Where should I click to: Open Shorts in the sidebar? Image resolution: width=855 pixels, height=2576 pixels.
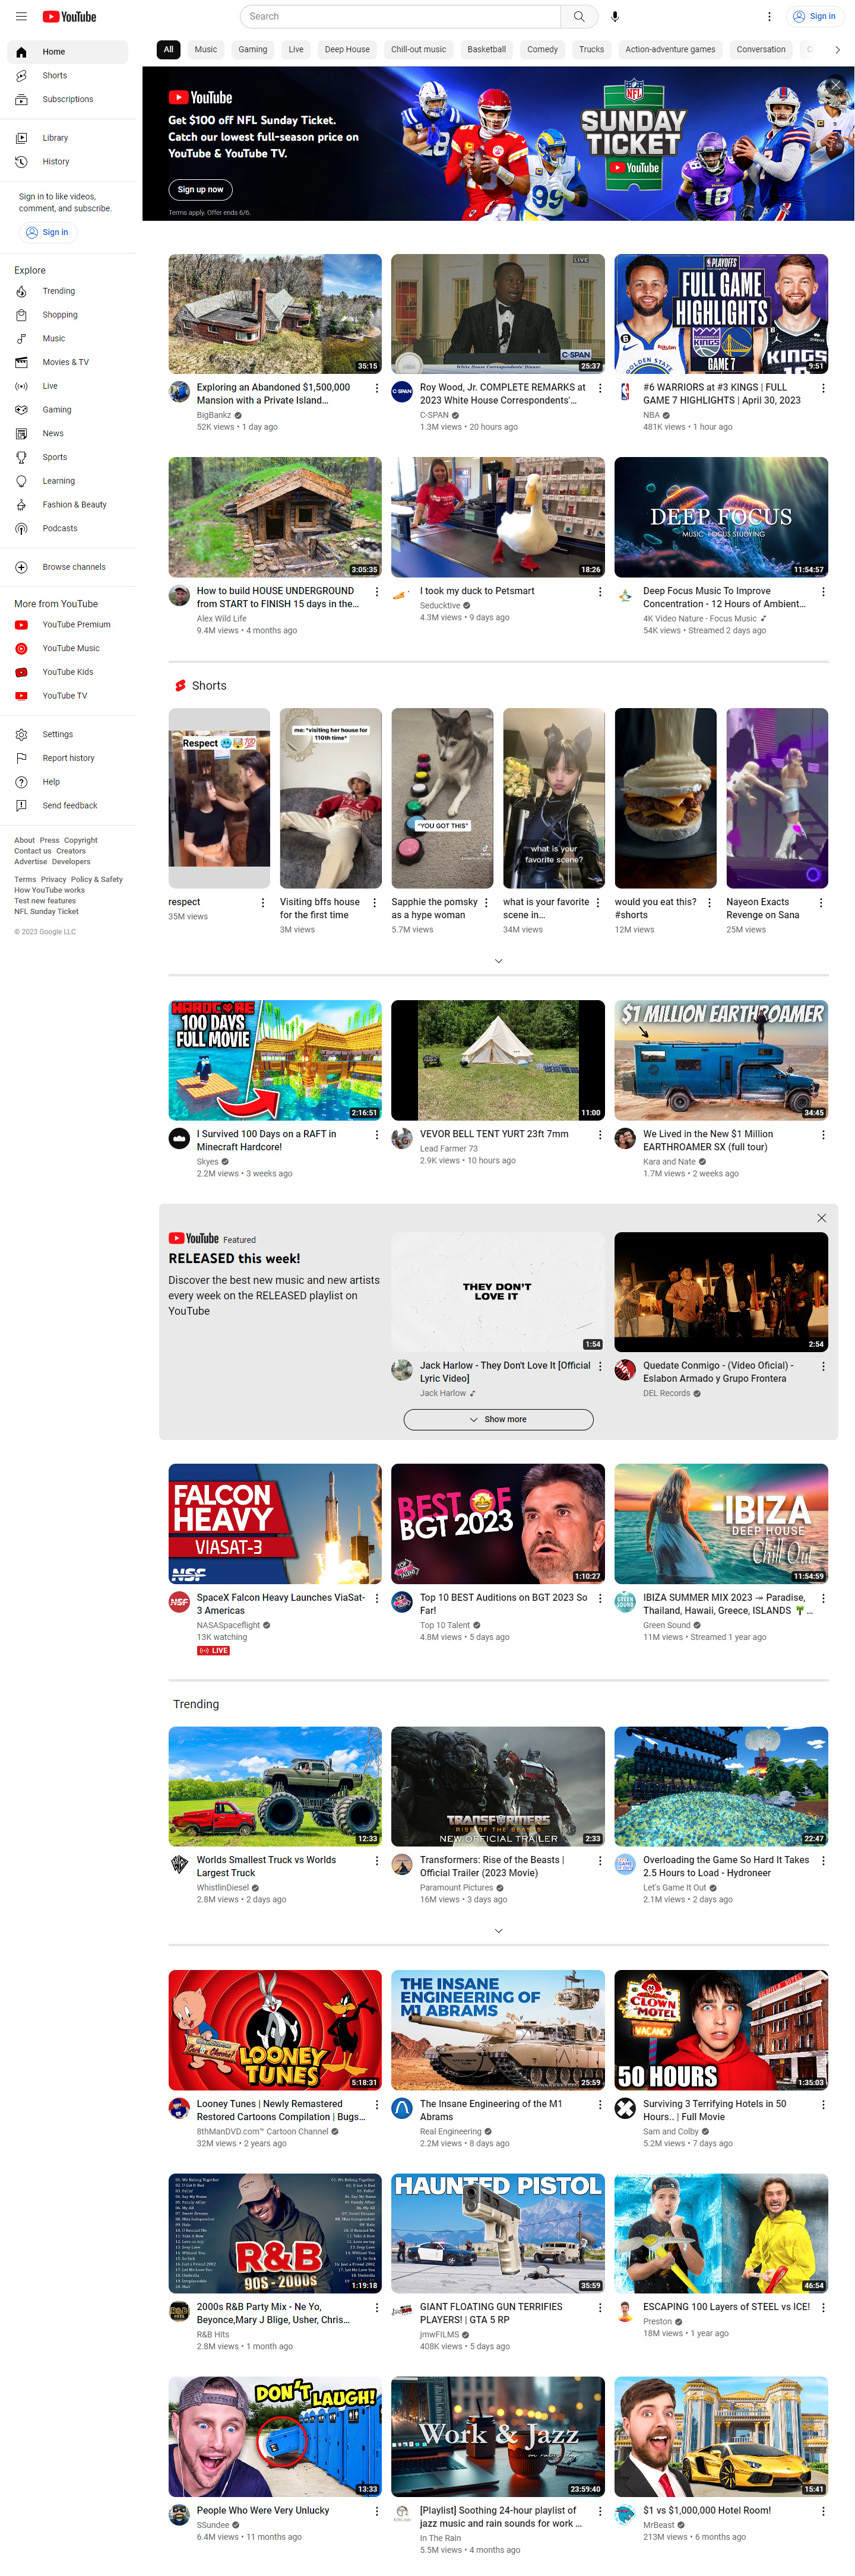67,76
